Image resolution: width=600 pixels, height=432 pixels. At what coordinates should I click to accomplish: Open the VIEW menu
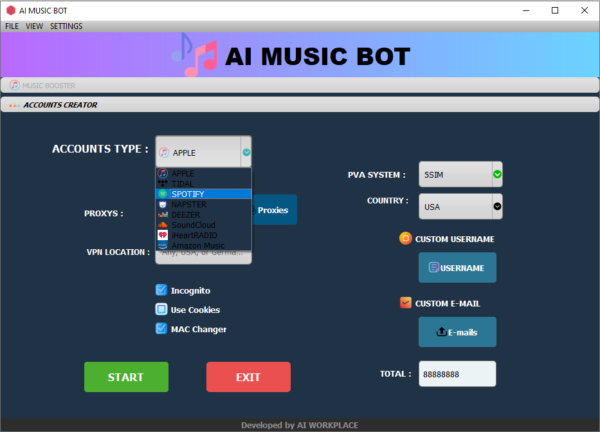(x=34, y=26)
